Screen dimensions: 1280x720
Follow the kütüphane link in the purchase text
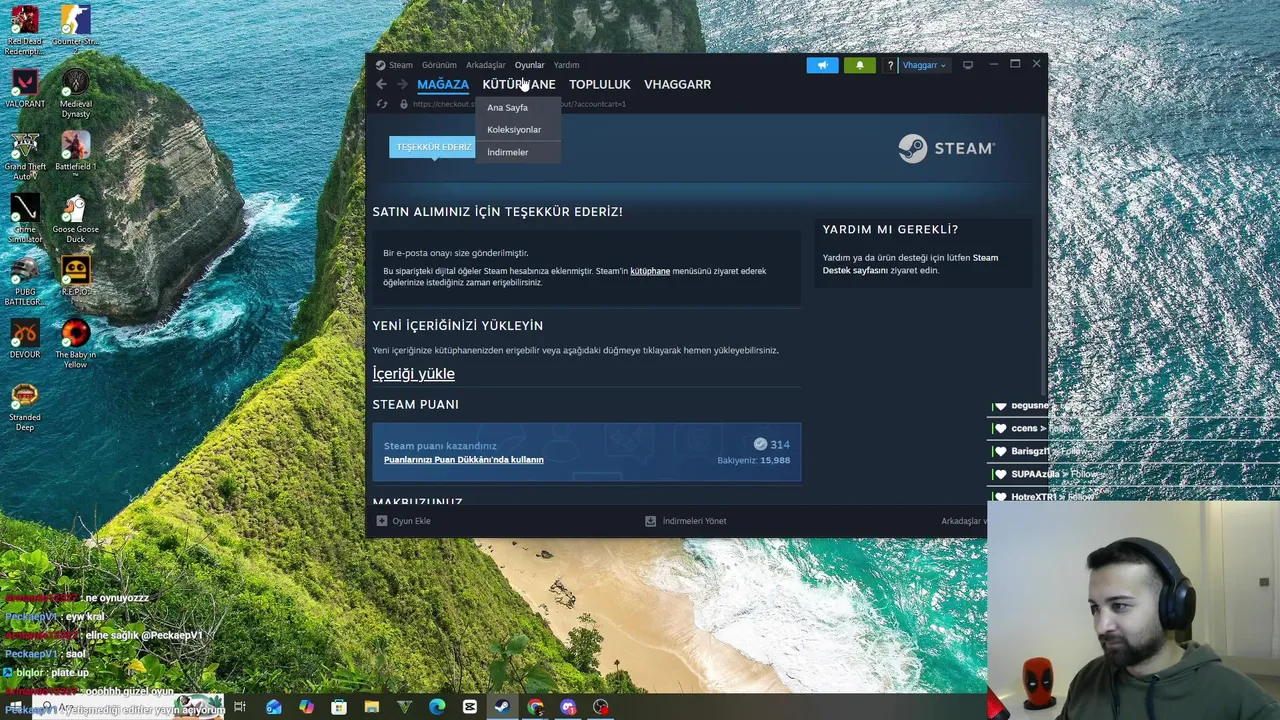(650, 271)
